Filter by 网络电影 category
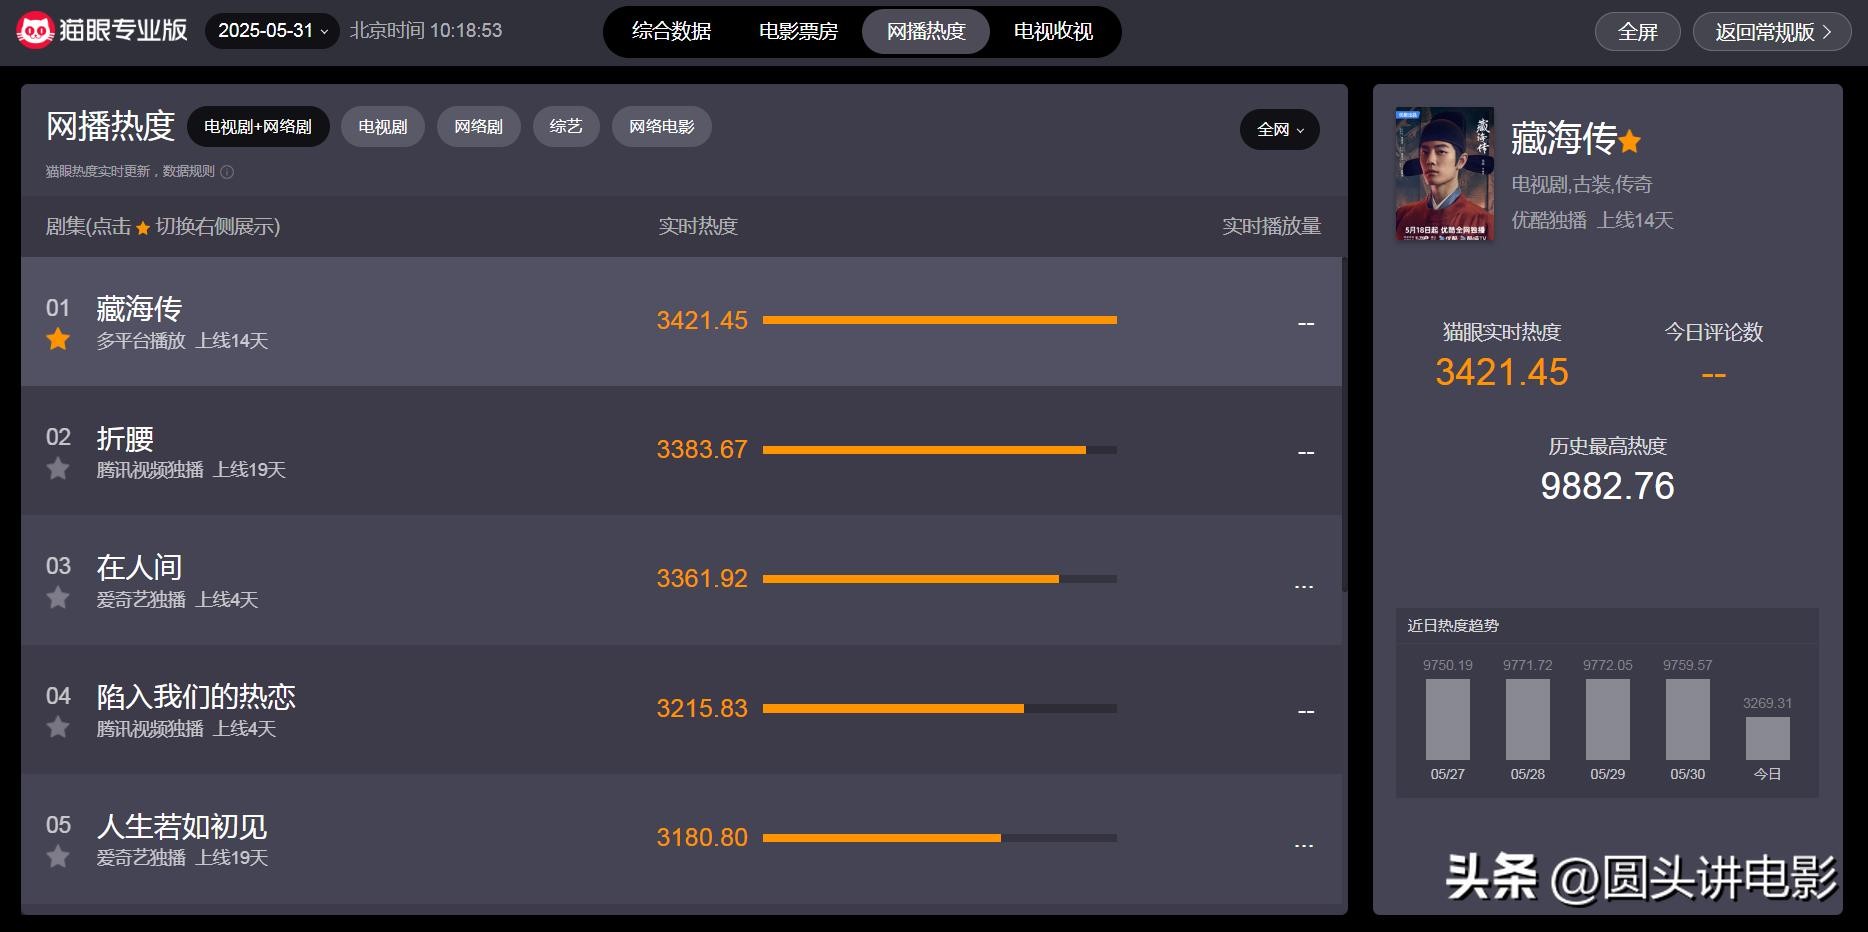 661,127
